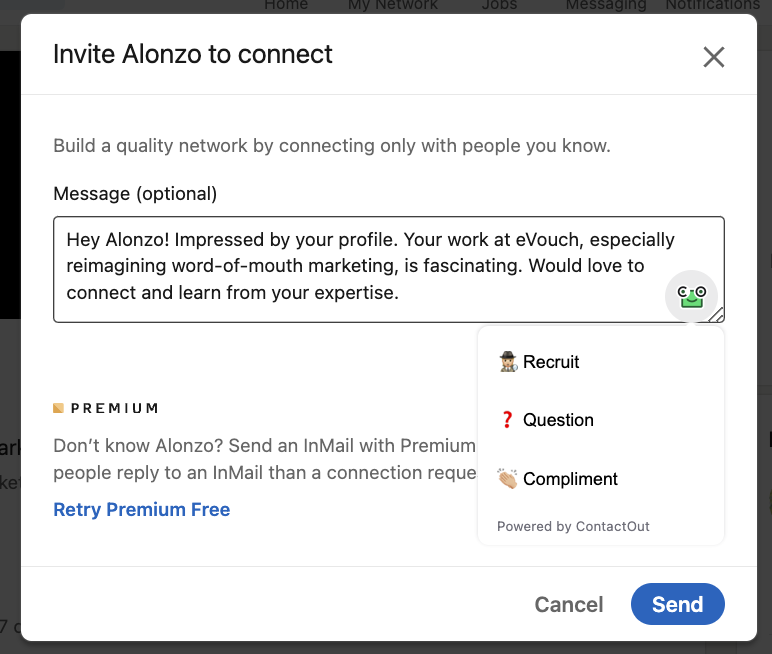Open My Network in top navigation

[392, 5]
